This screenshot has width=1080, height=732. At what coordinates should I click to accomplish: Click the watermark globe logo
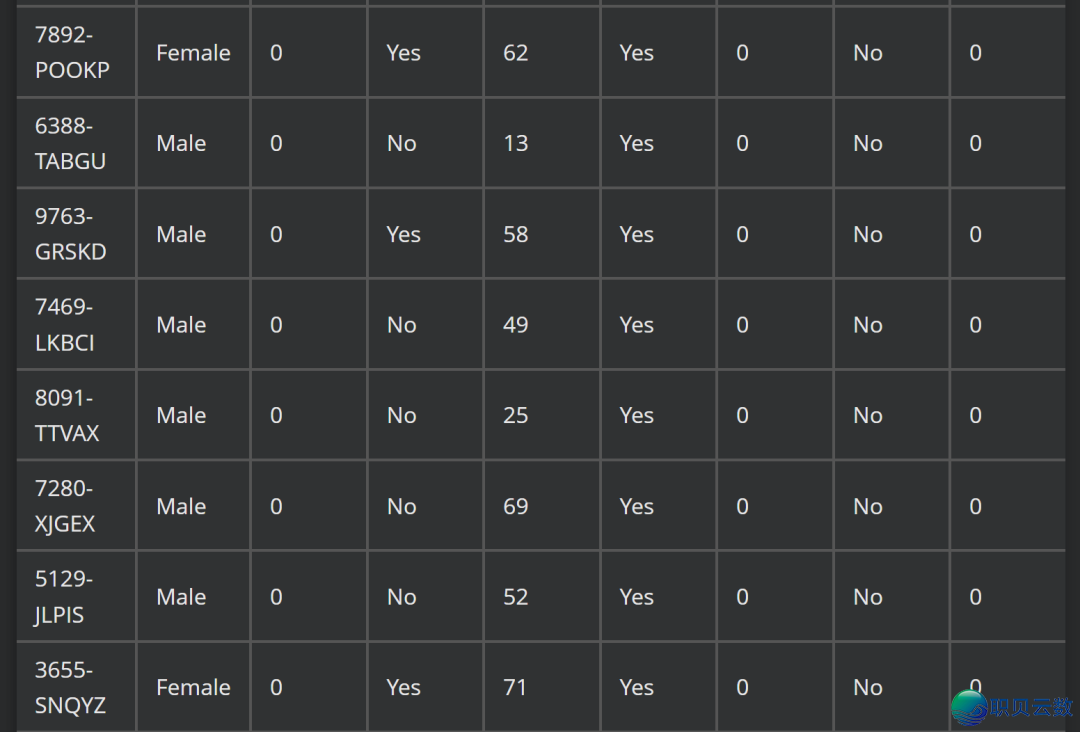click(x=968, y=706)
